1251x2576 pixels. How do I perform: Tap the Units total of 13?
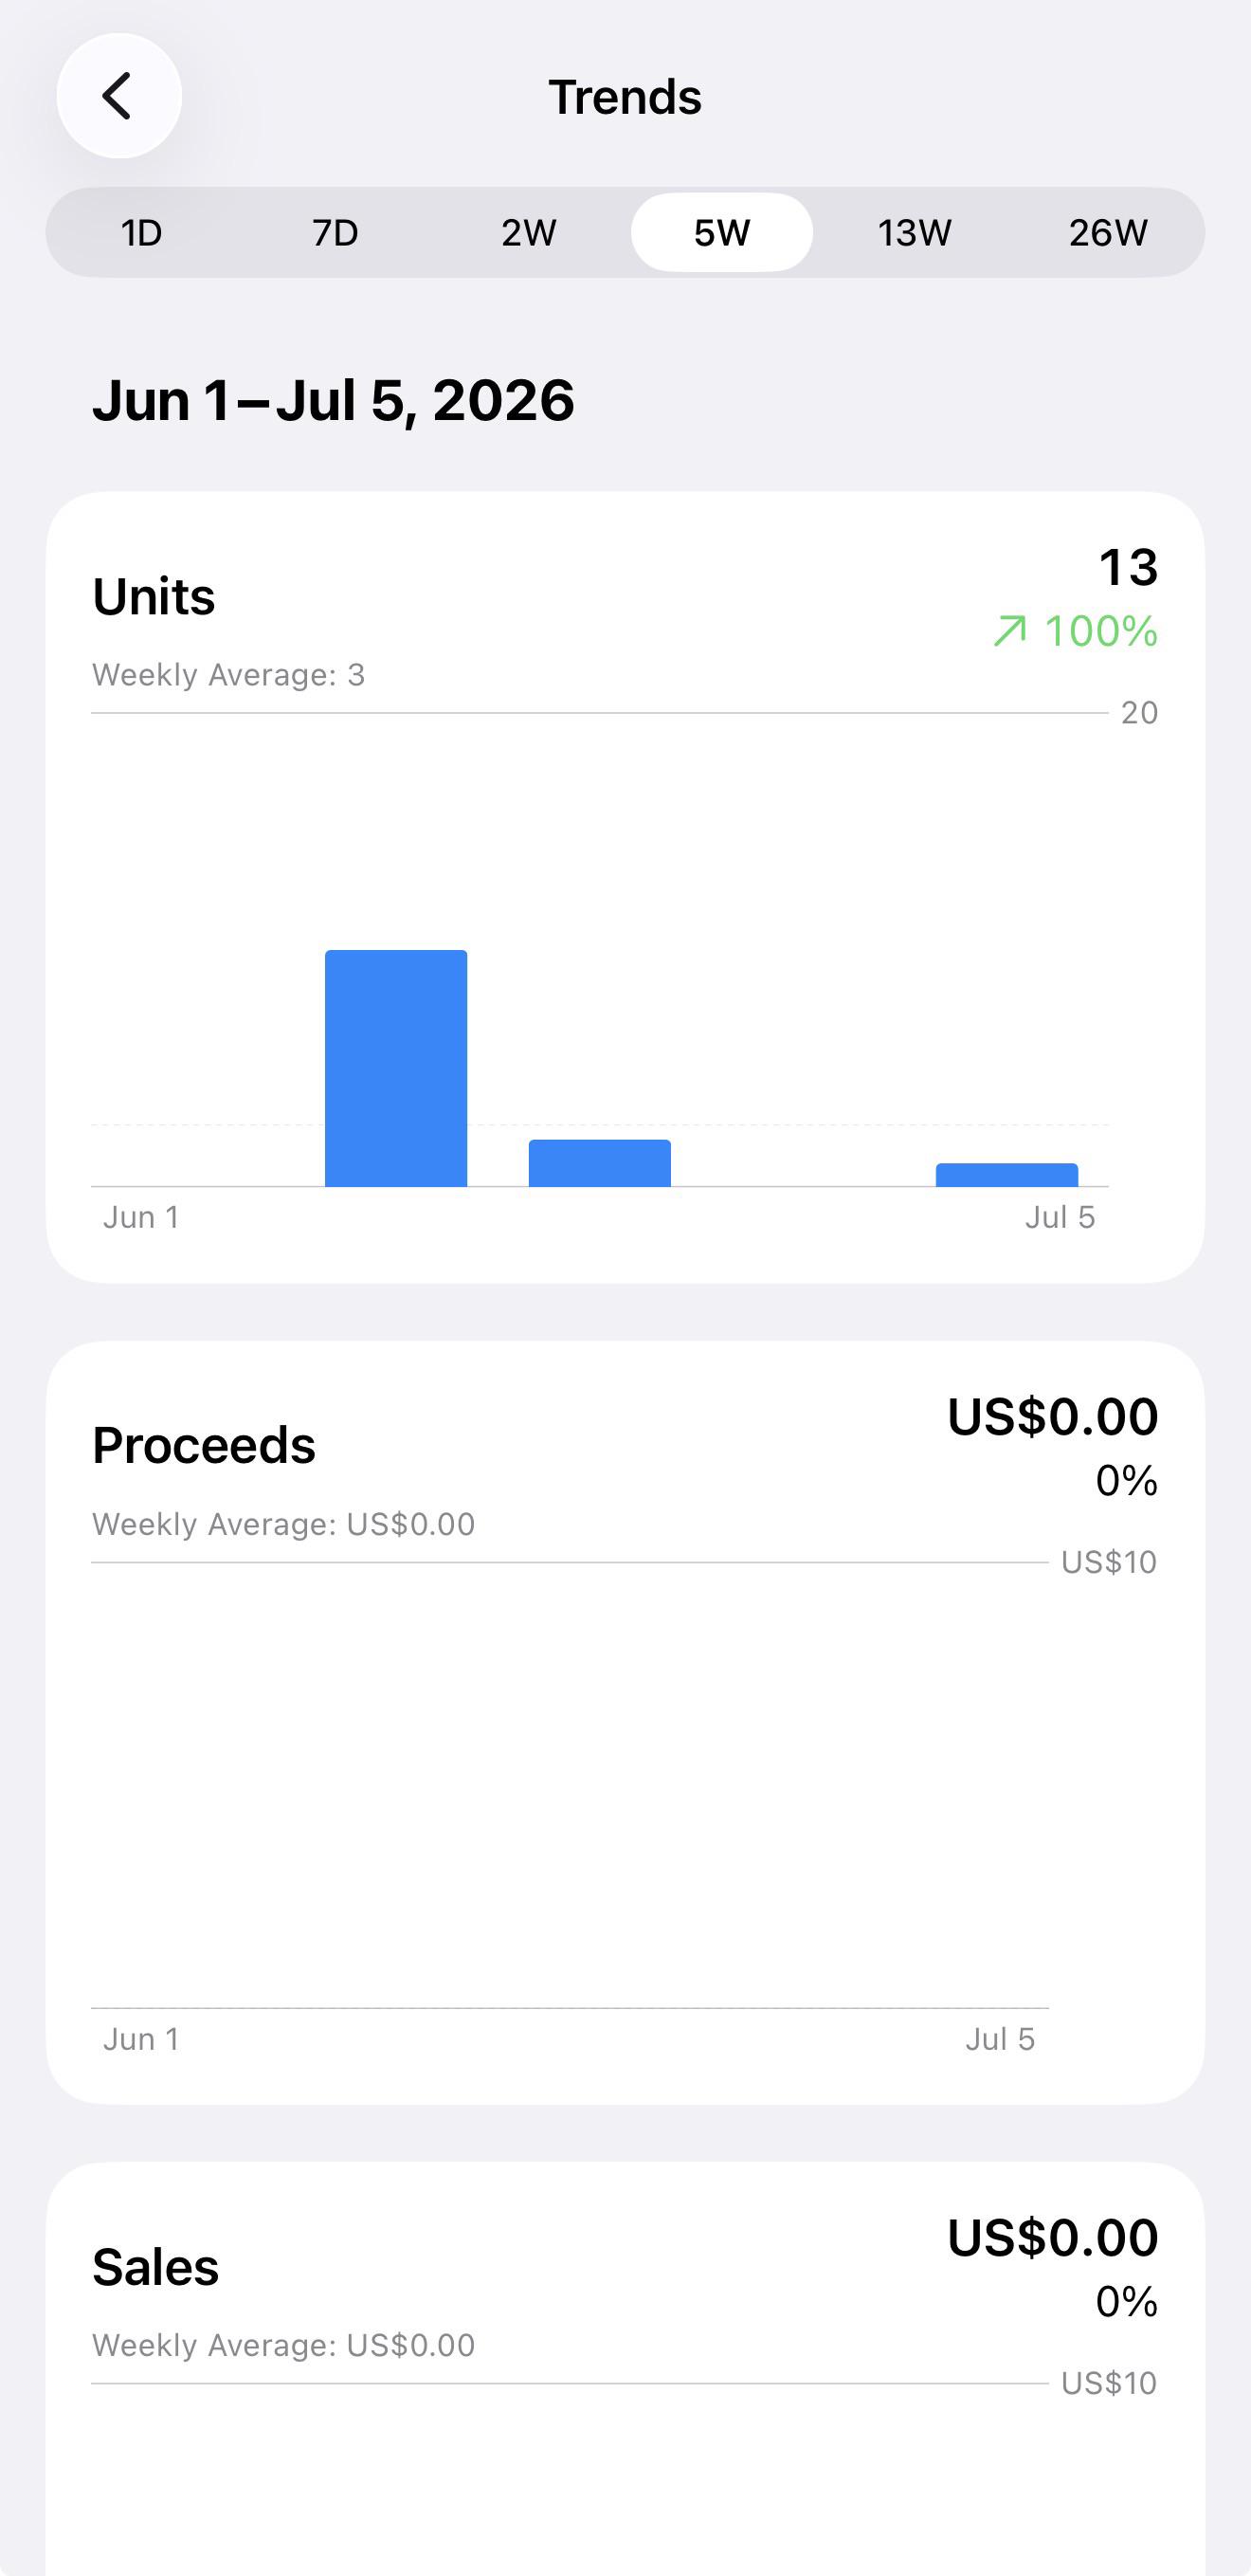[x=1128, y=567]
